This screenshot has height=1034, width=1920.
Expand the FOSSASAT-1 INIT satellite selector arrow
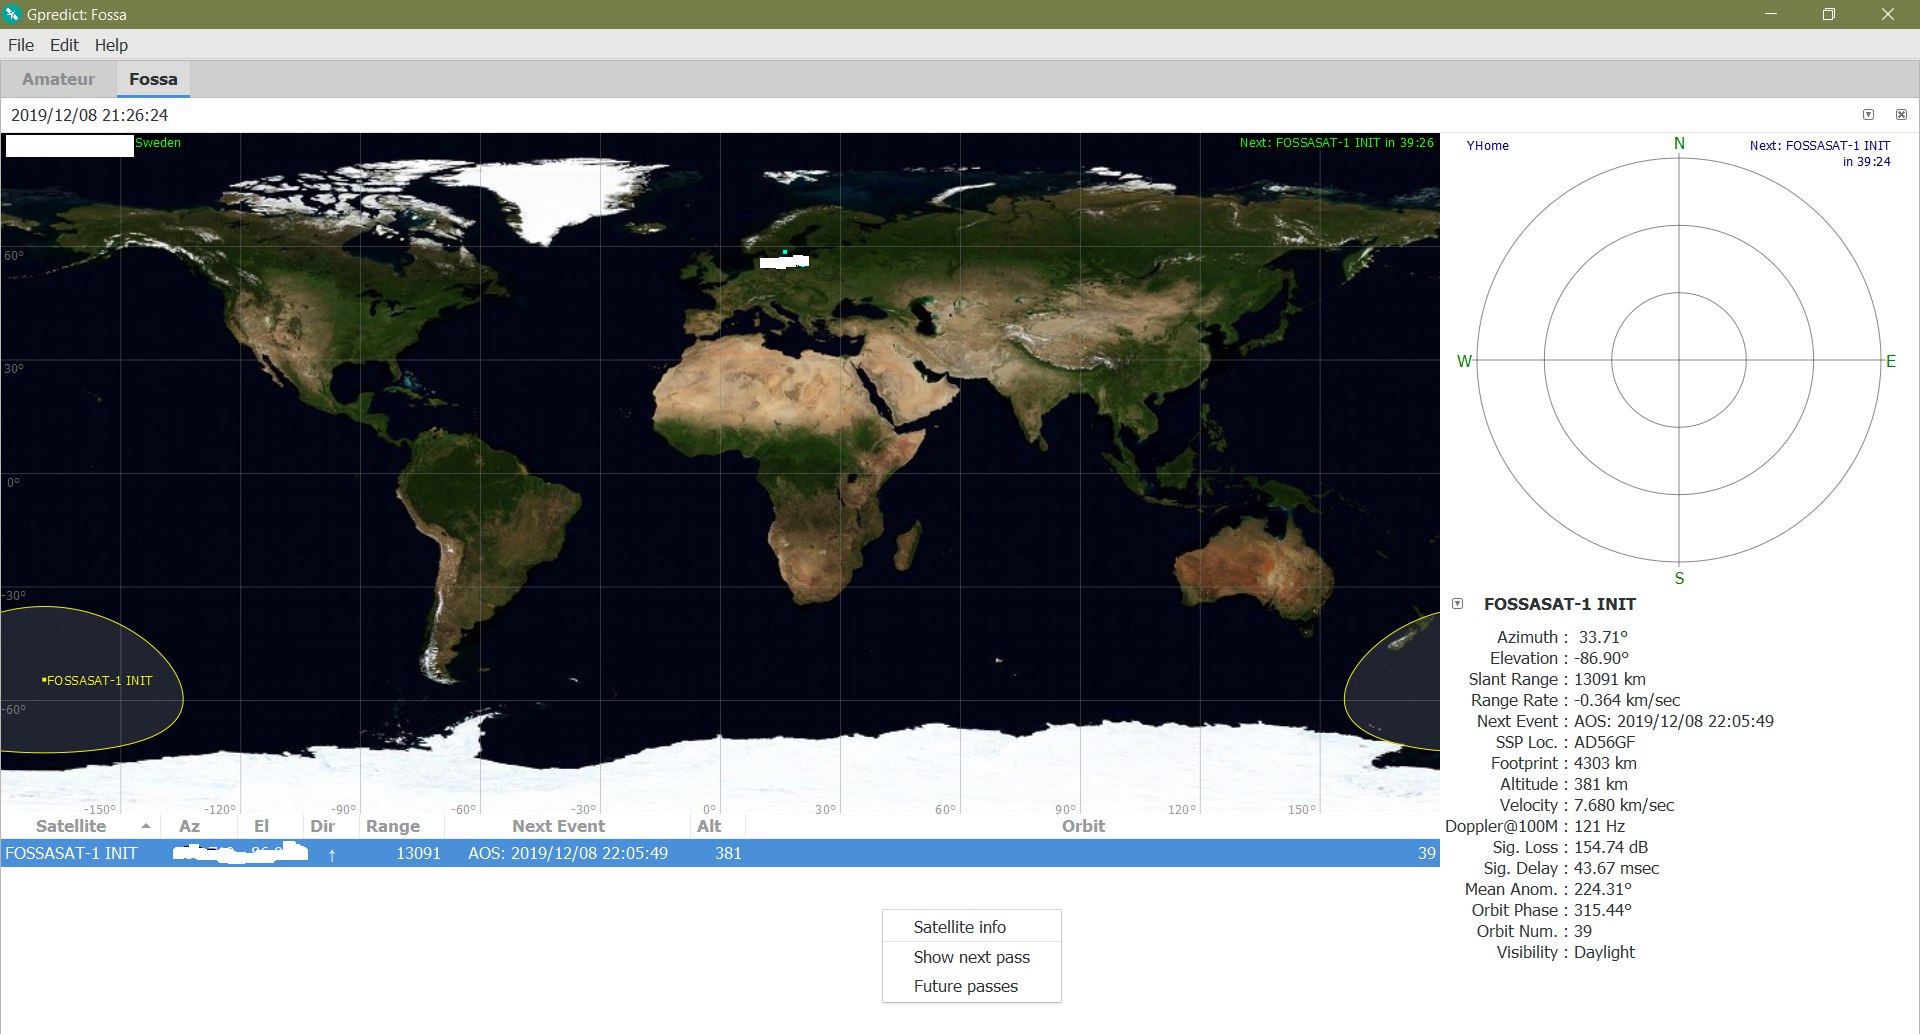[x=1457, y=604]
